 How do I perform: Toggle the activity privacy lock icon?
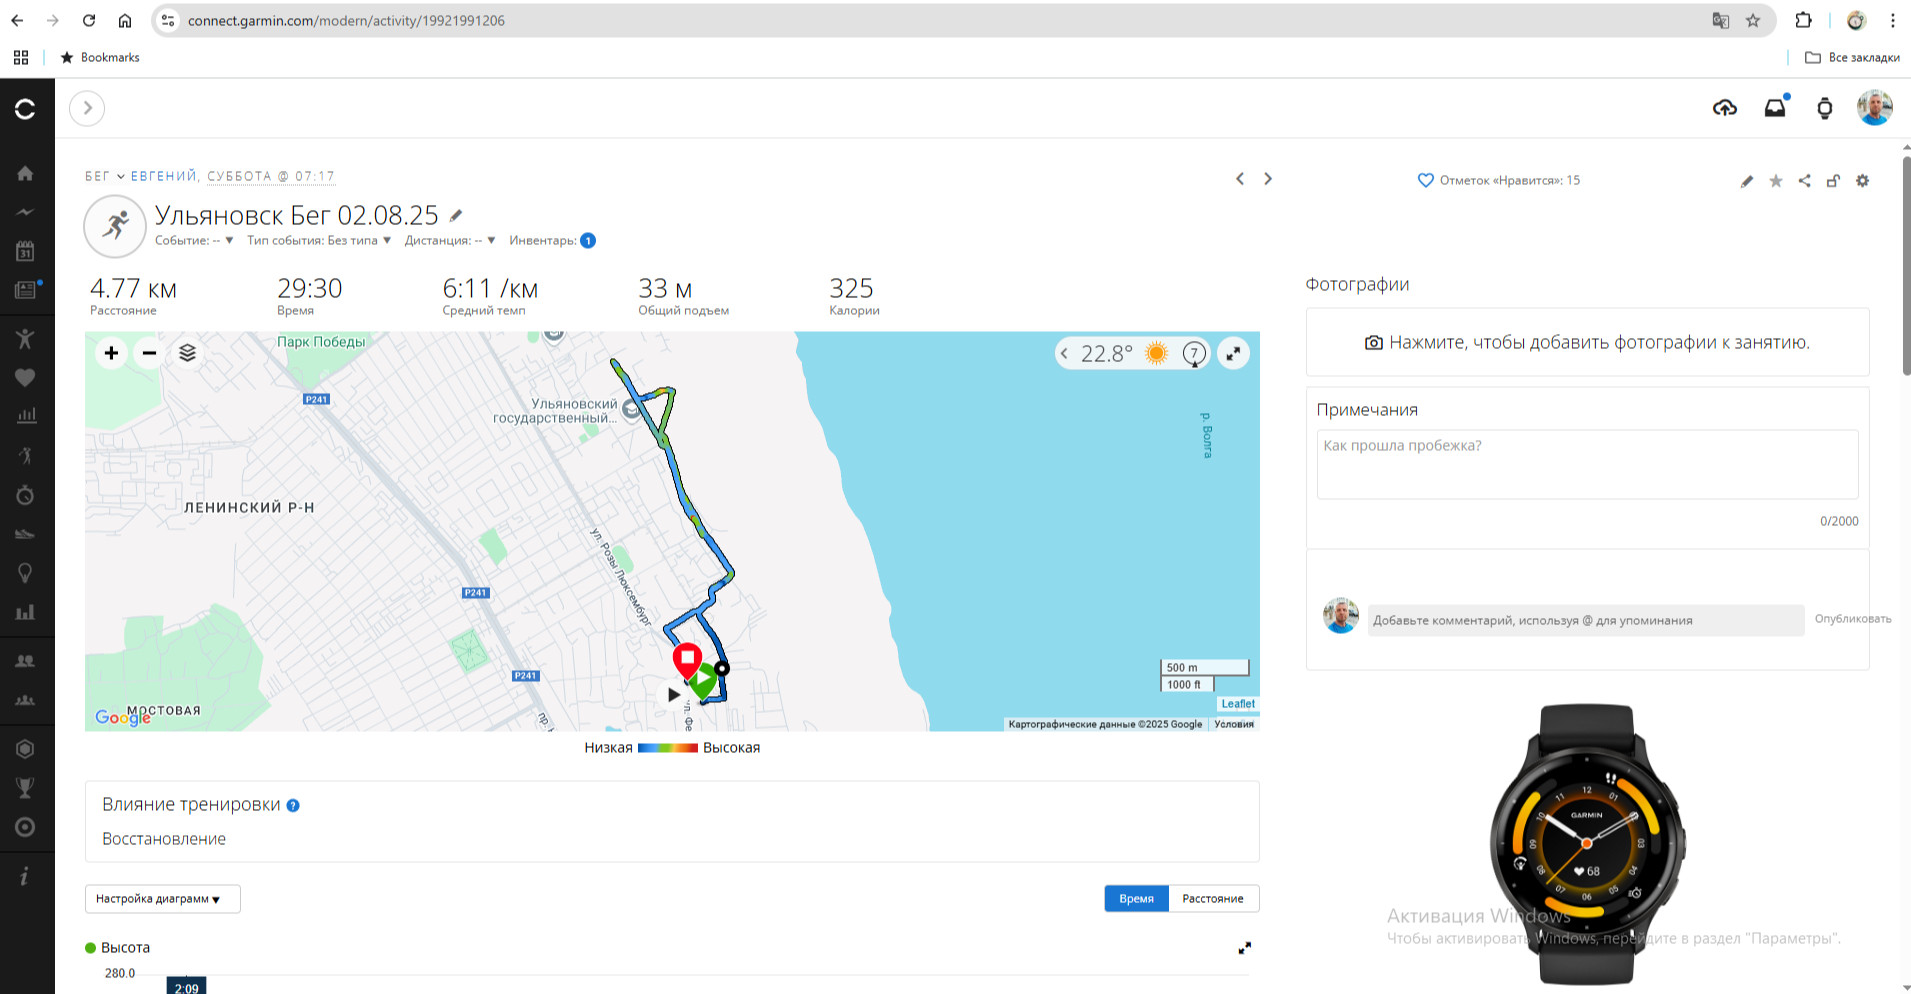pos(1833,181)
